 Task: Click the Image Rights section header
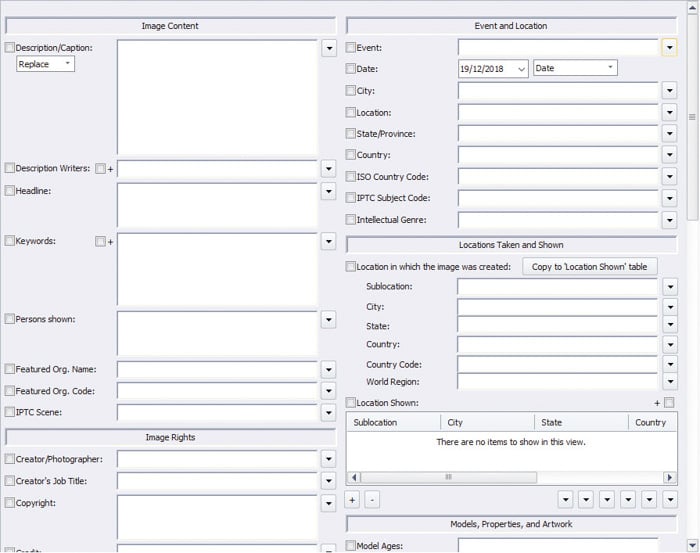point(170,437)
